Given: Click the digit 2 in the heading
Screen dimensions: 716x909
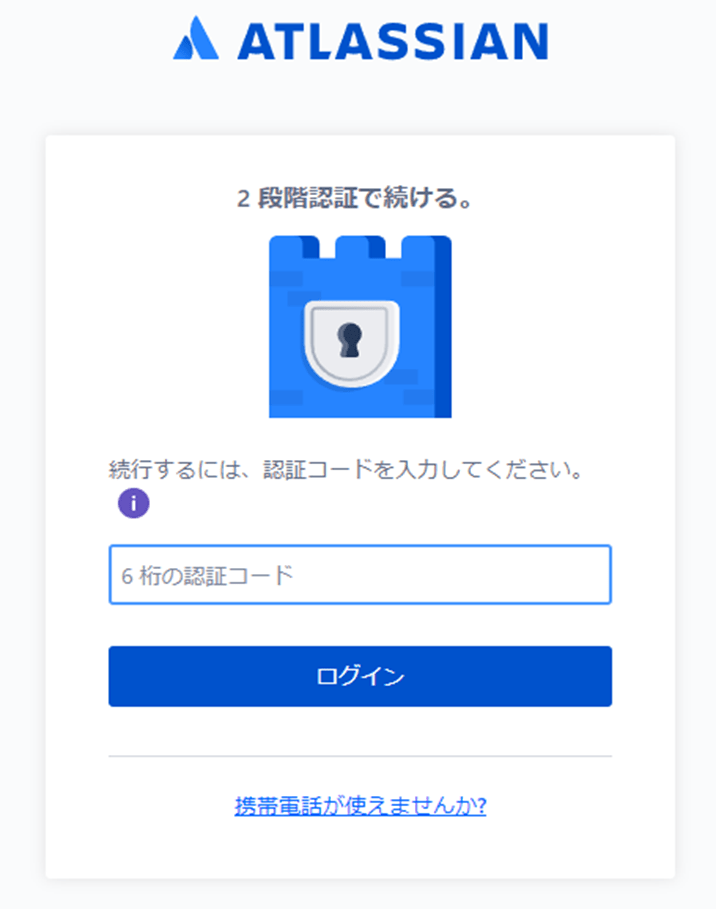Looking at the screenshot, I should tap(243, 199).
